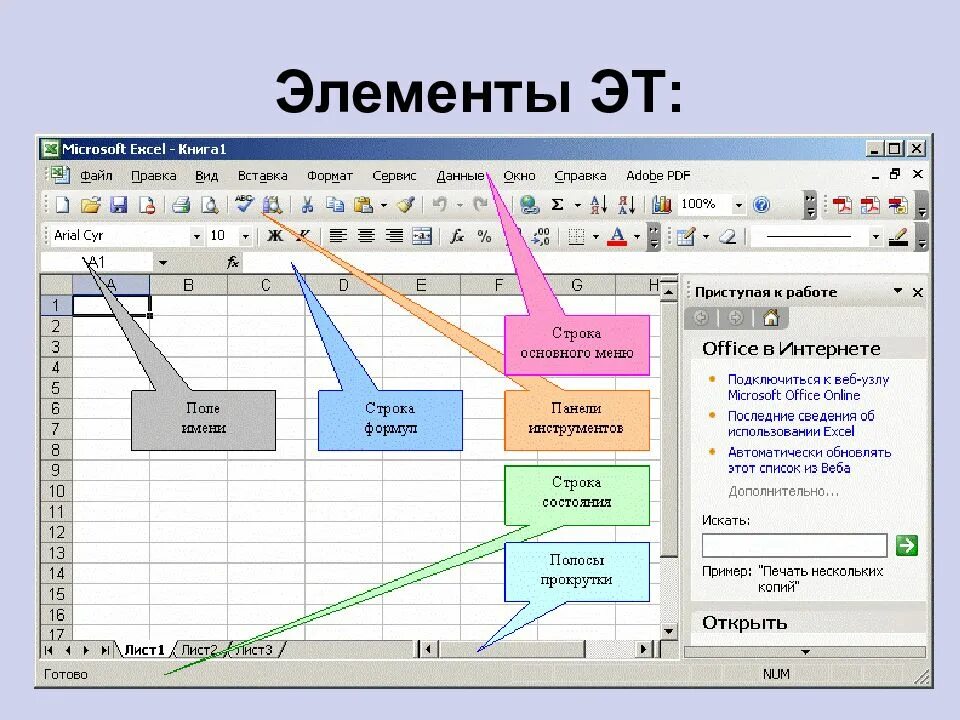Open the task pane menu arrow
The width and height of the screenshot is (960, 720).
[898, 291]
